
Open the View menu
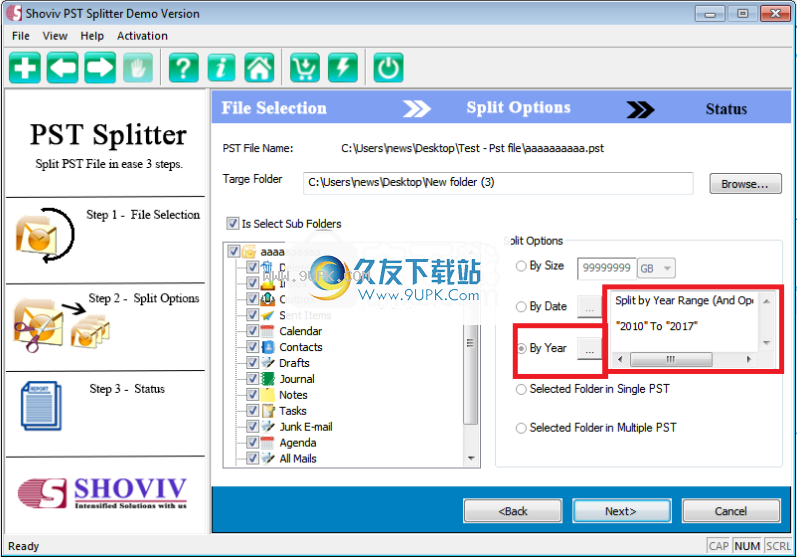[55, 36]
